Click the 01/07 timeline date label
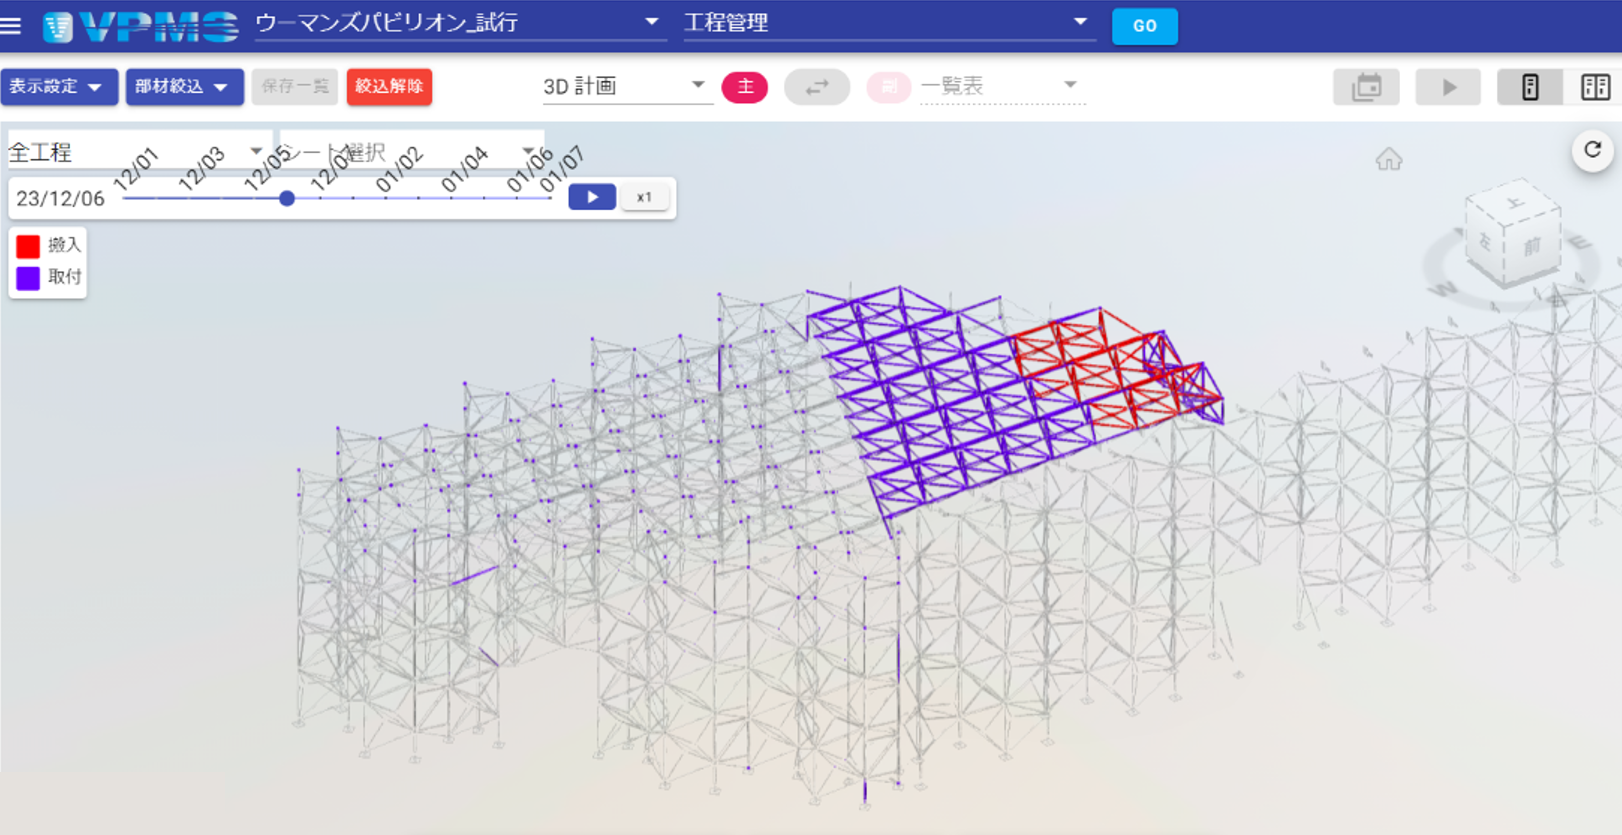 563,168
